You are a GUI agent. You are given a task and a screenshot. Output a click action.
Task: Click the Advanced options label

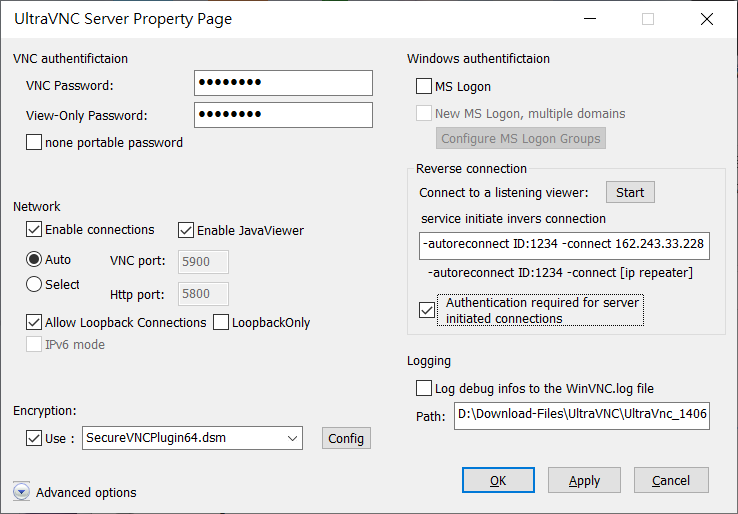click(86, 492)
